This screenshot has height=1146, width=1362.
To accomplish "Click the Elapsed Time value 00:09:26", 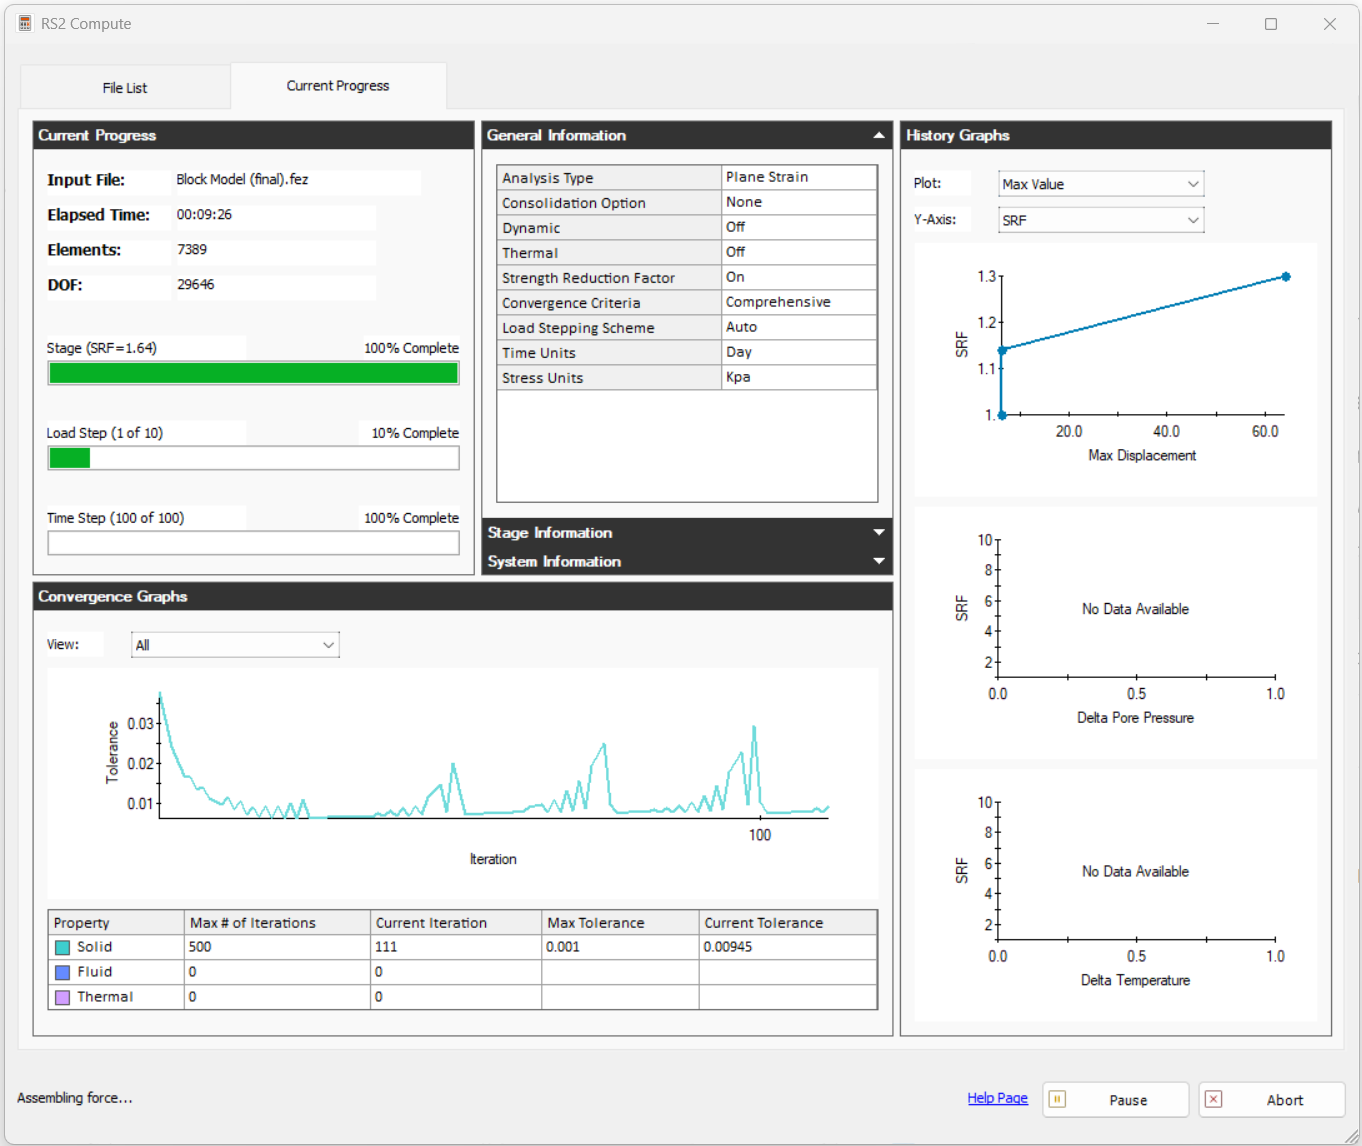I will pos(204,215).
